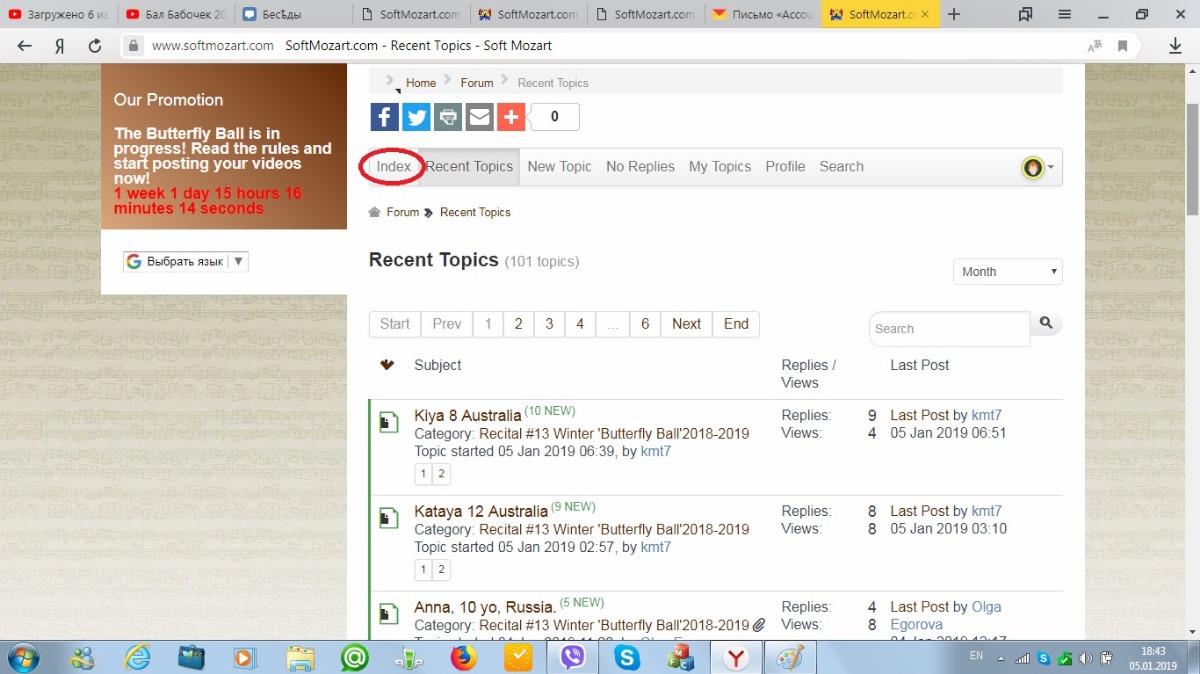Viewport: 1200px width, 674px height.
Task: Click the page translate icon in address bar
Action: [x=1095, y=46]
